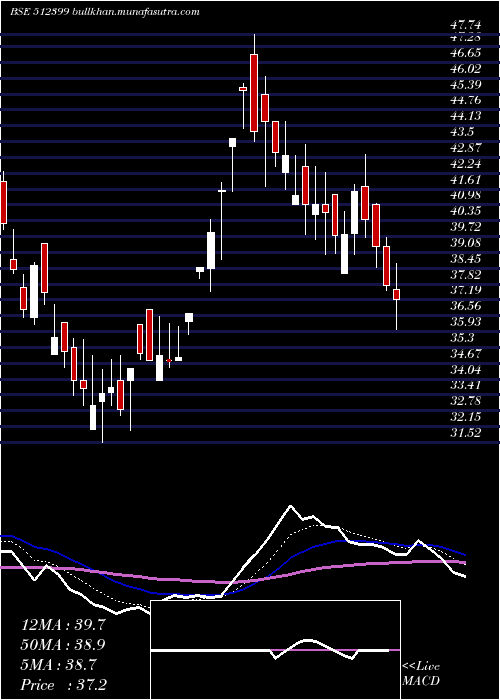Click the 46.65 price axis label

[465, 53]
